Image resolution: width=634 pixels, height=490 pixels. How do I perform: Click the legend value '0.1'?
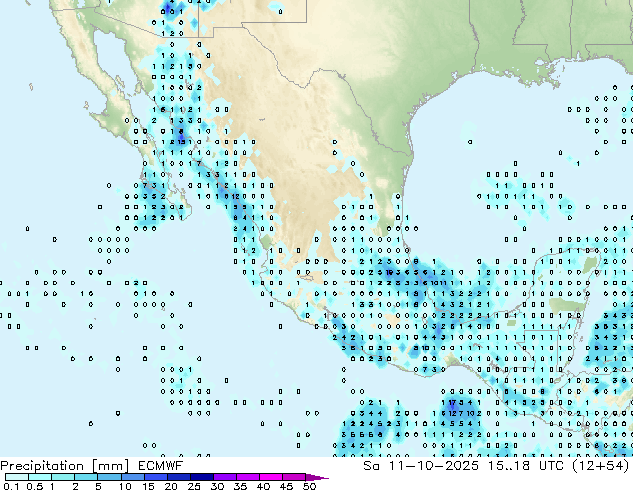(x=12, y=486)
